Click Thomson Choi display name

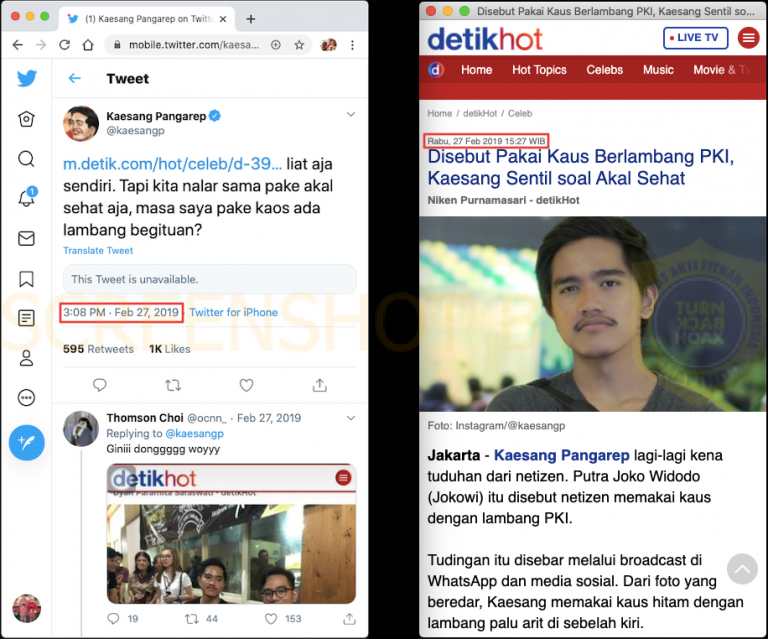tap(145, 418)
